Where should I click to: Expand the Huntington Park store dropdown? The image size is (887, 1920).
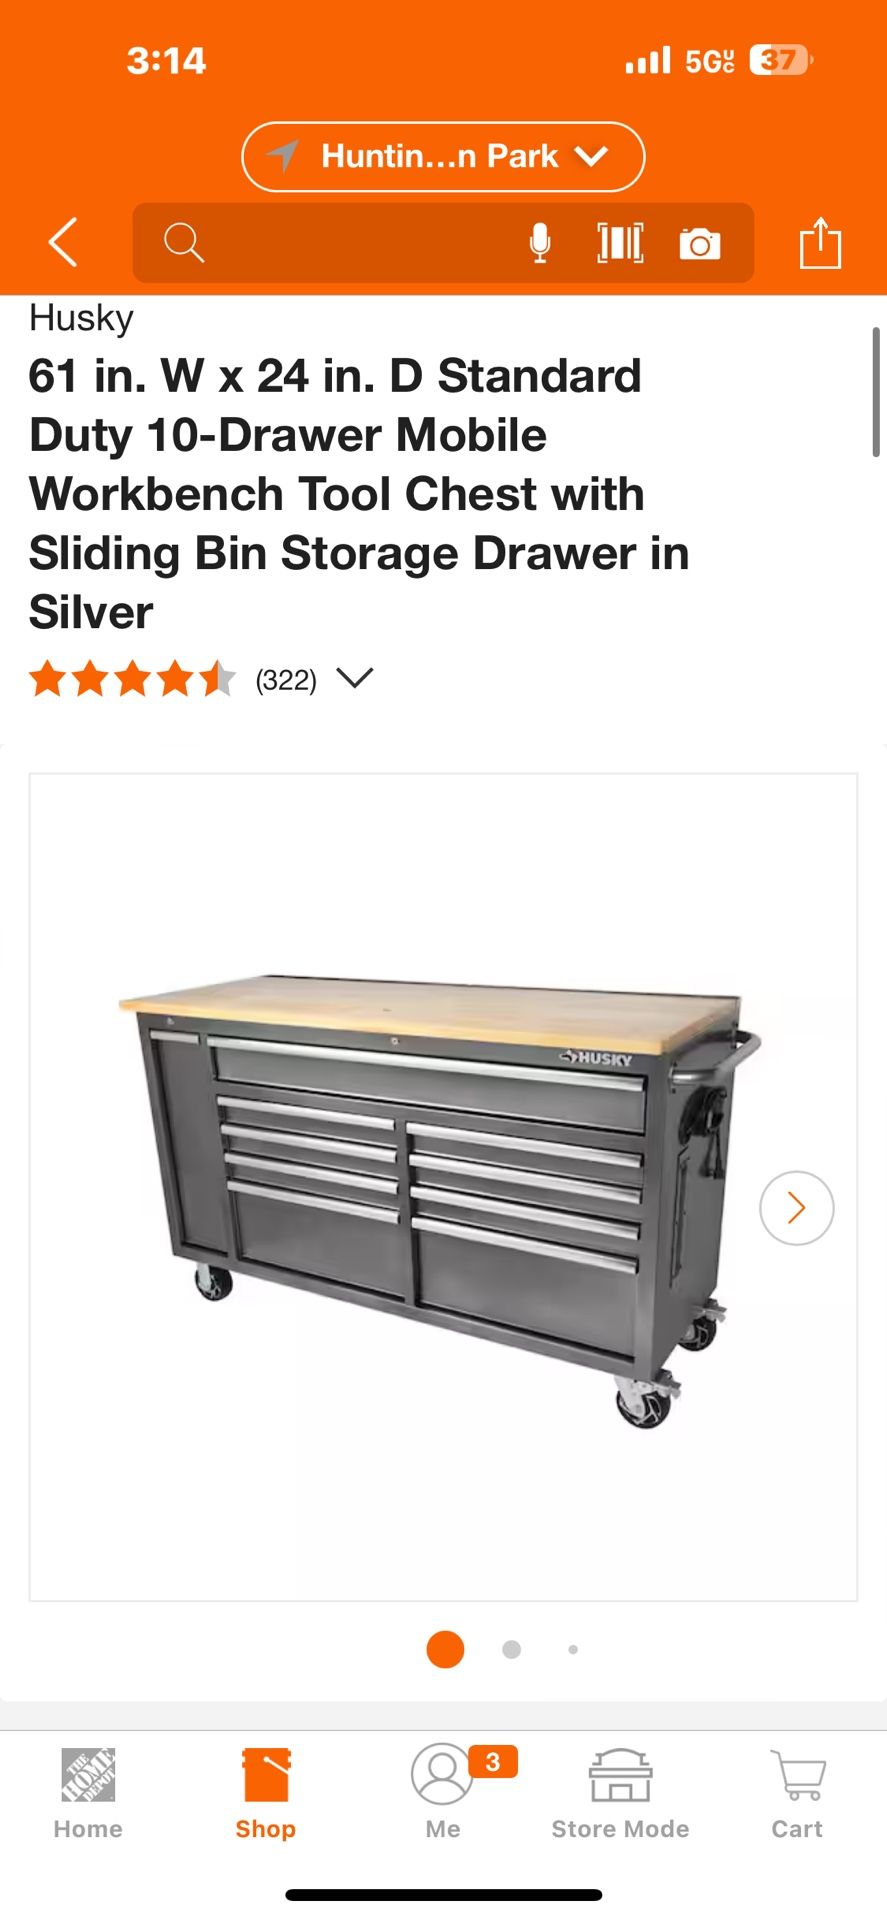click(x=443, y=157)
